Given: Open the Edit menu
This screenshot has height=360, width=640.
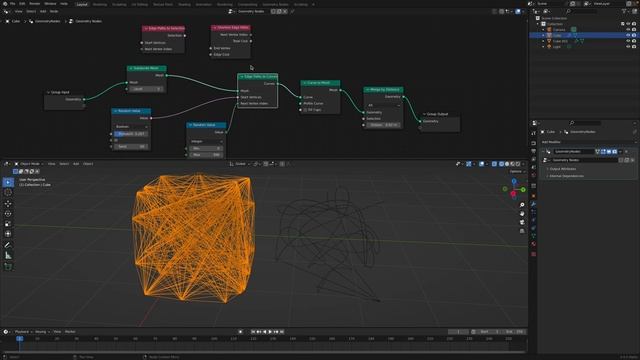Looking at the screenshot, I should (22, 4).
